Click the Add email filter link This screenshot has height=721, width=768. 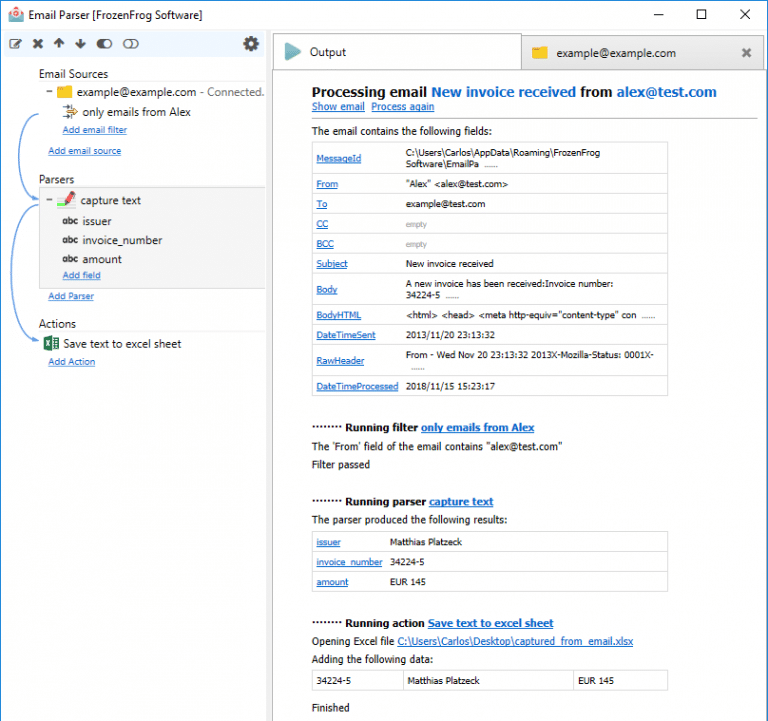coord(94,130)
